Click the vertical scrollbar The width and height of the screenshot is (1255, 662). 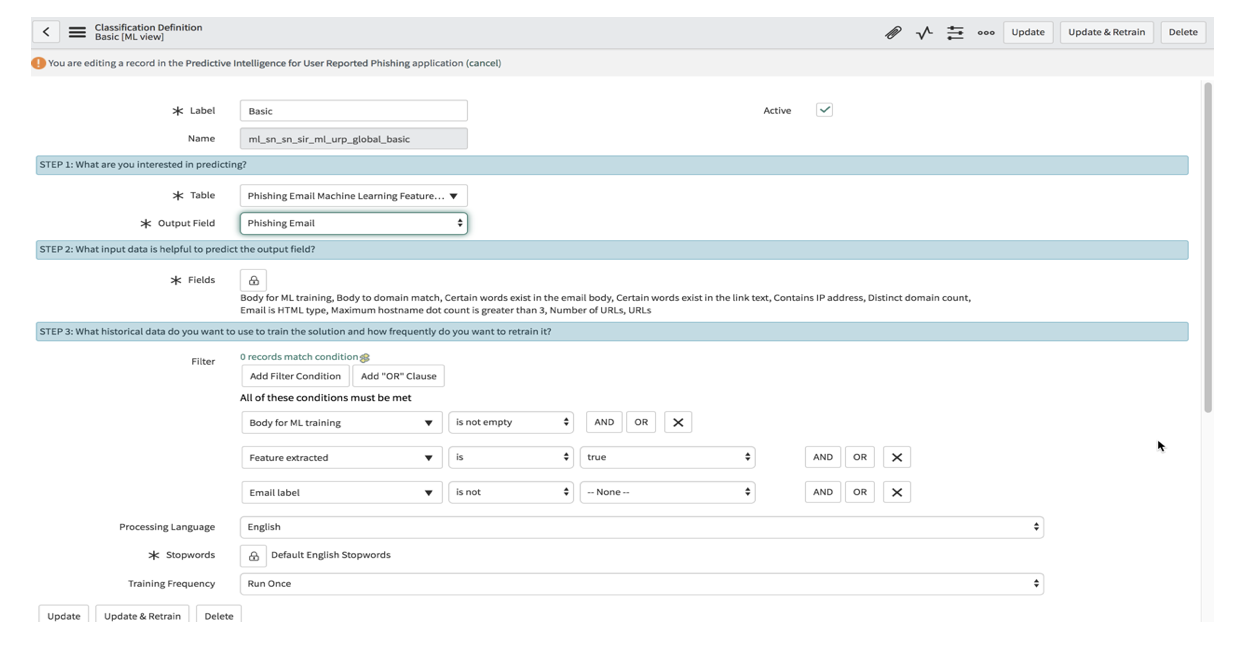(1208, 248)
